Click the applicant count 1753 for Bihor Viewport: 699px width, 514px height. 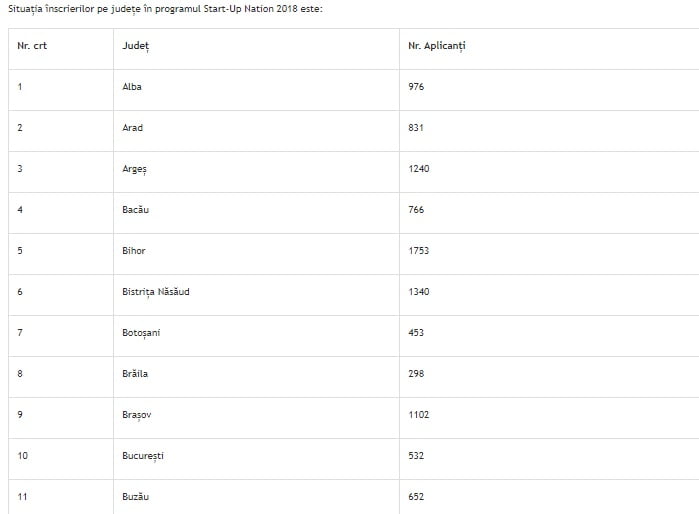419,251
